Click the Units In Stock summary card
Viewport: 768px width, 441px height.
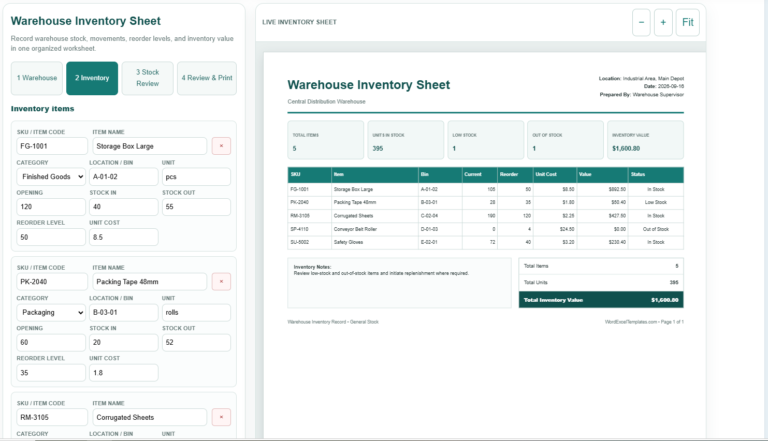406,140
